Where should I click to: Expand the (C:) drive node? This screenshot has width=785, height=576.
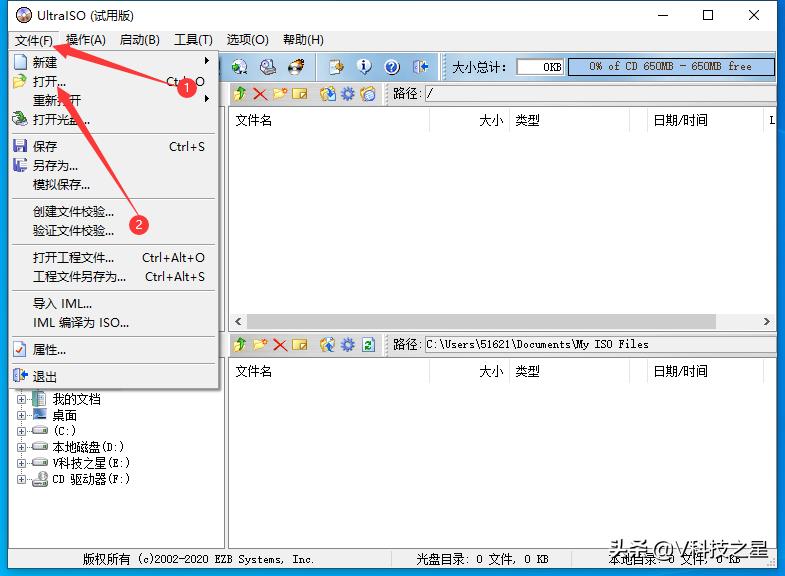(x=22, y=431)
